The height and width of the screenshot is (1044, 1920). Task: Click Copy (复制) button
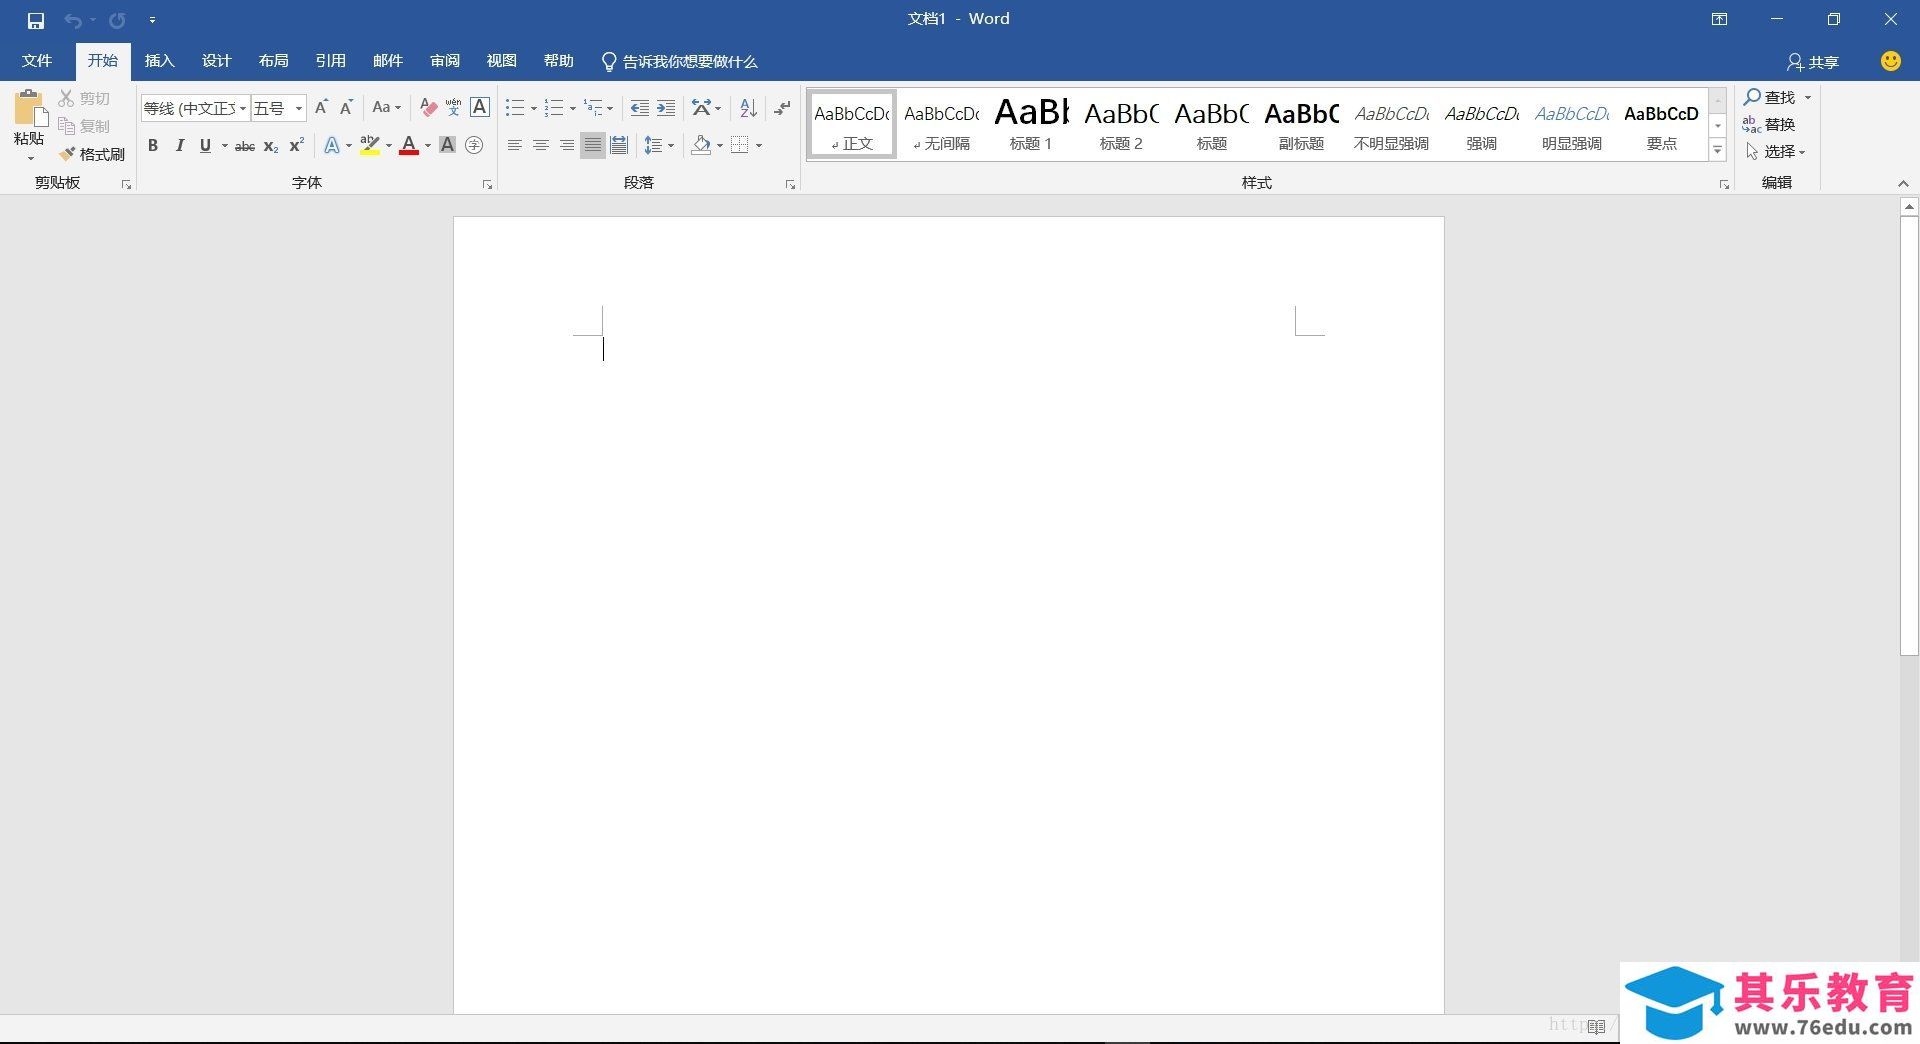click(84, 126)
